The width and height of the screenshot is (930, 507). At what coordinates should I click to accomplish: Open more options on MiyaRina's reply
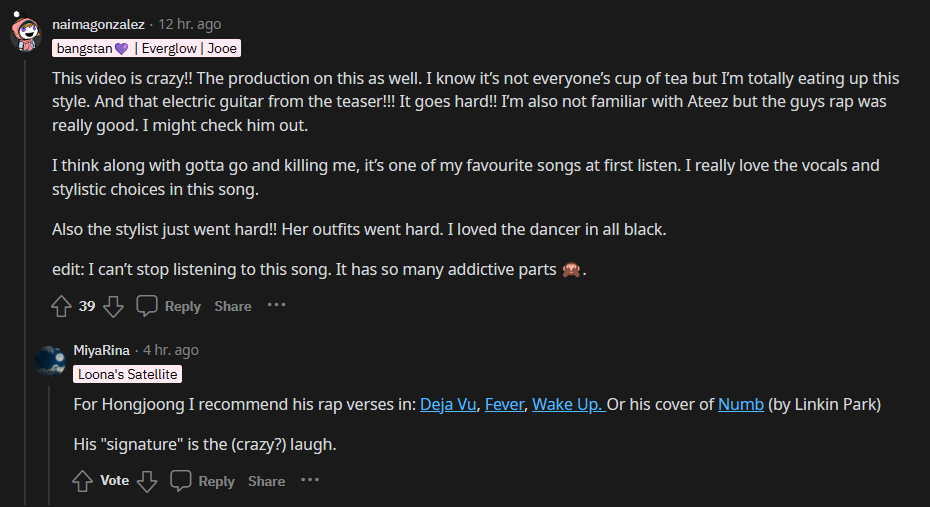310,480
